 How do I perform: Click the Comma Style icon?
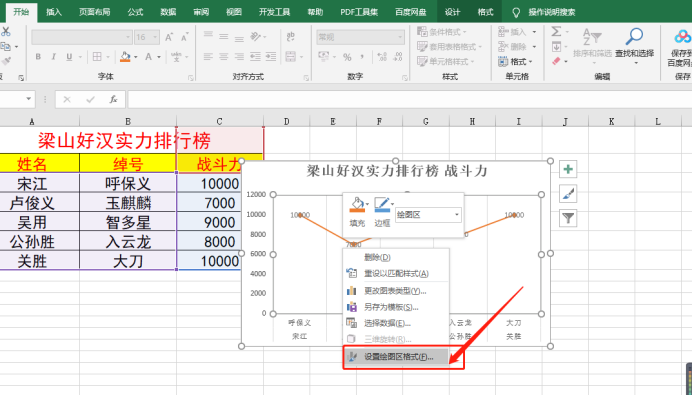click(362, 57)
